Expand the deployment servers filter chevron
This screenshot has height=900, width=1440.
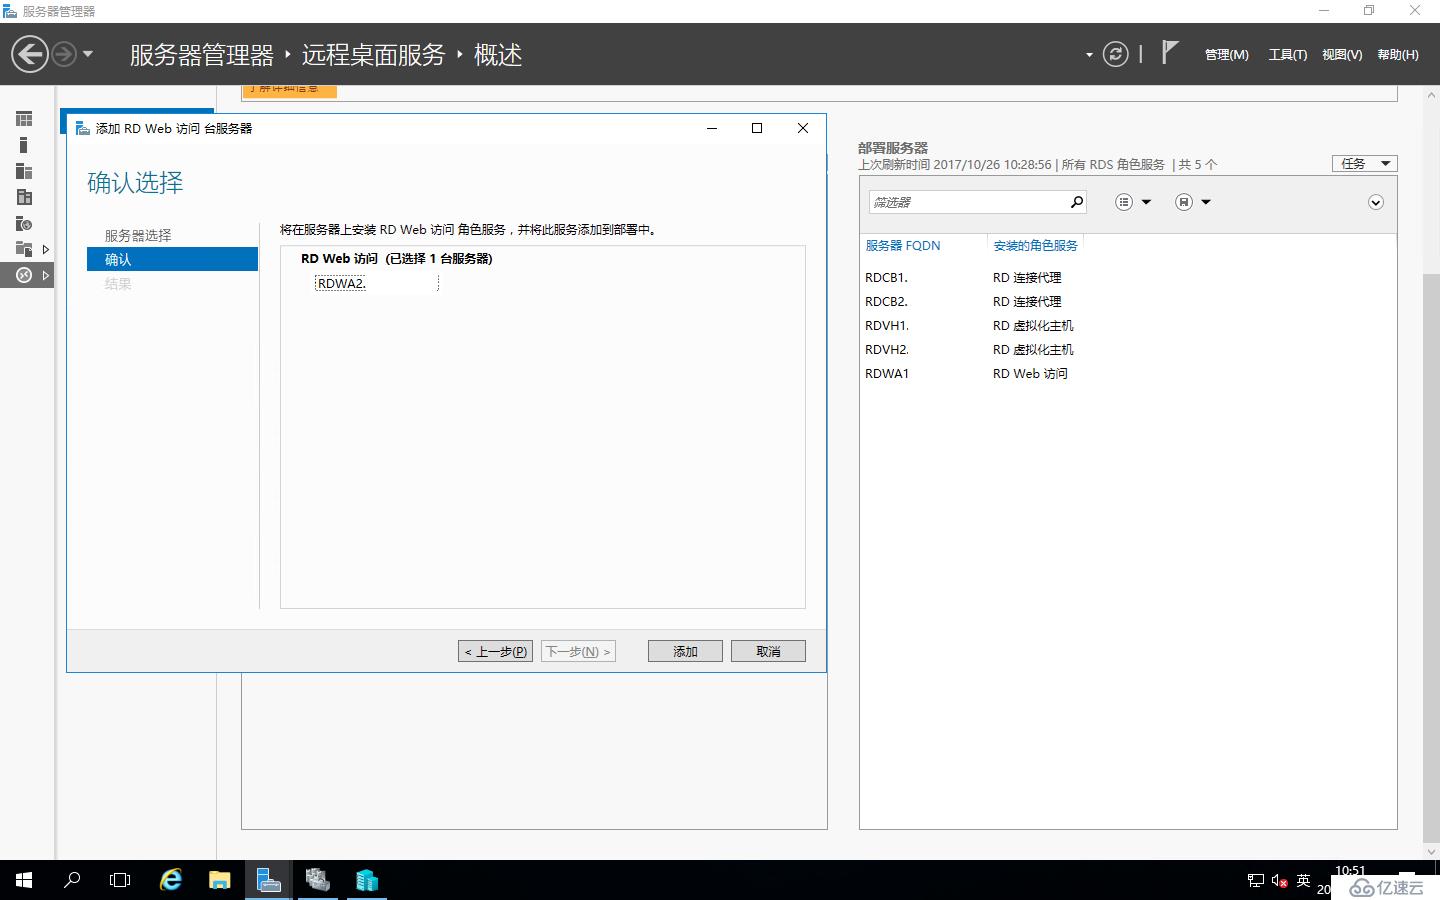click(1376, 202)
